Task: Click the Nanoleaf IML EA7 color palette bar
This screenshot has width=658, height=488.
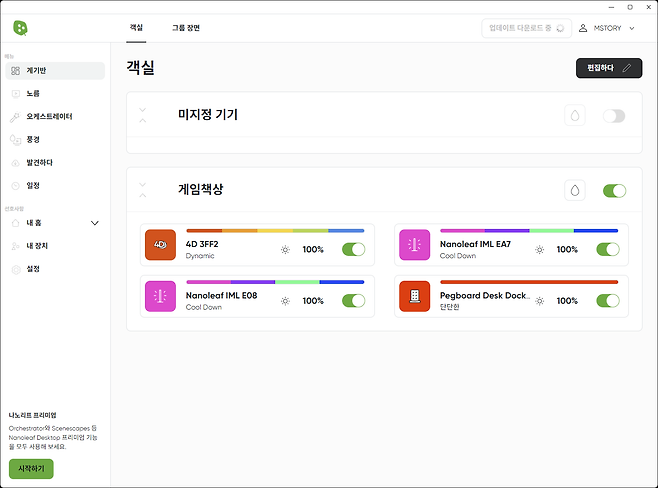Action: click(x=528, y=230)
